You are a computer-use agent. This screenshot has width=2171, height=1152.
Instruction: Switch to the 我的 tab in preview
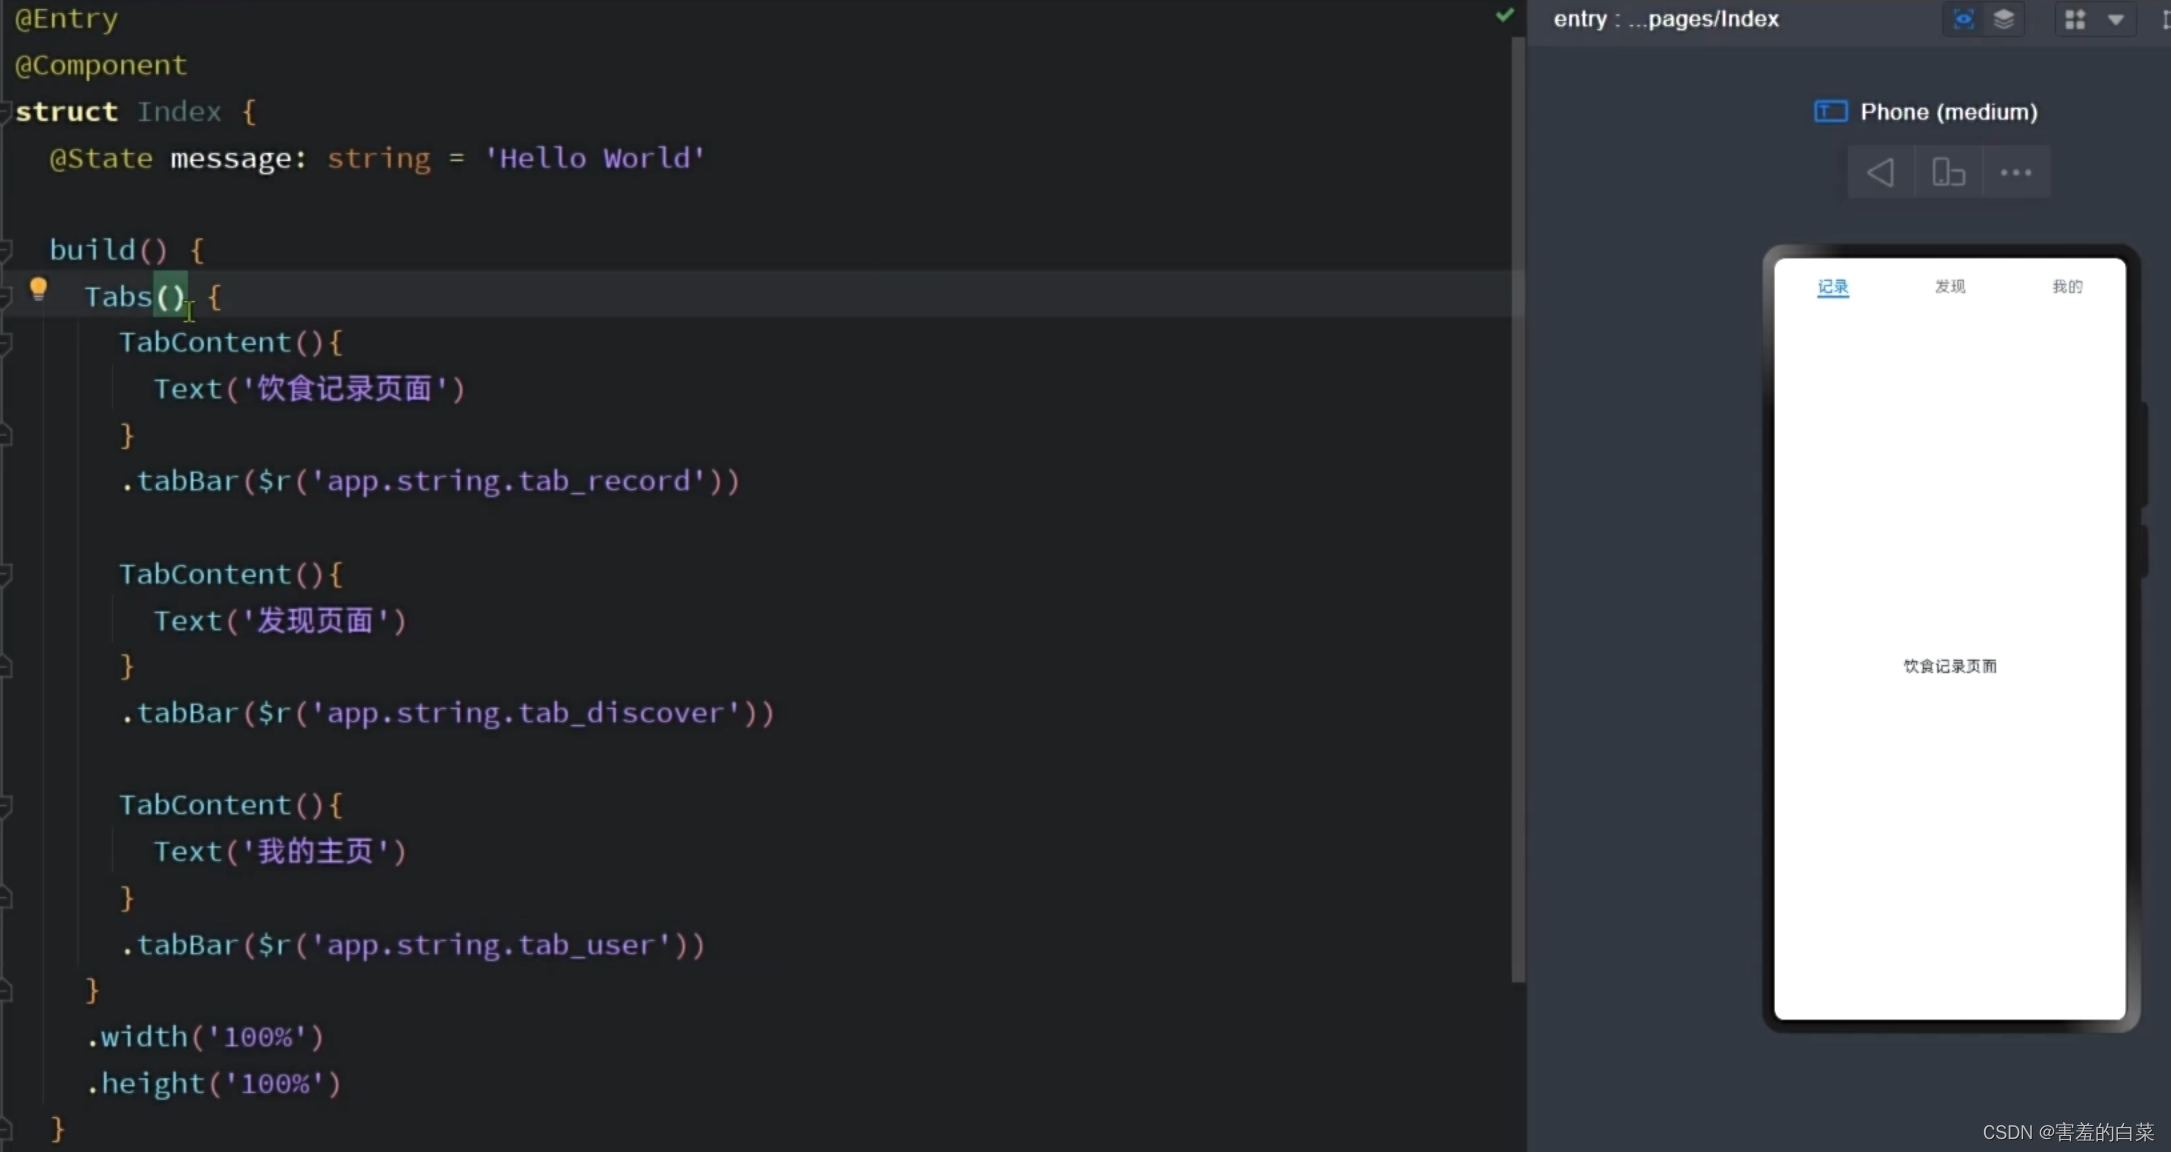[2066, 287]
